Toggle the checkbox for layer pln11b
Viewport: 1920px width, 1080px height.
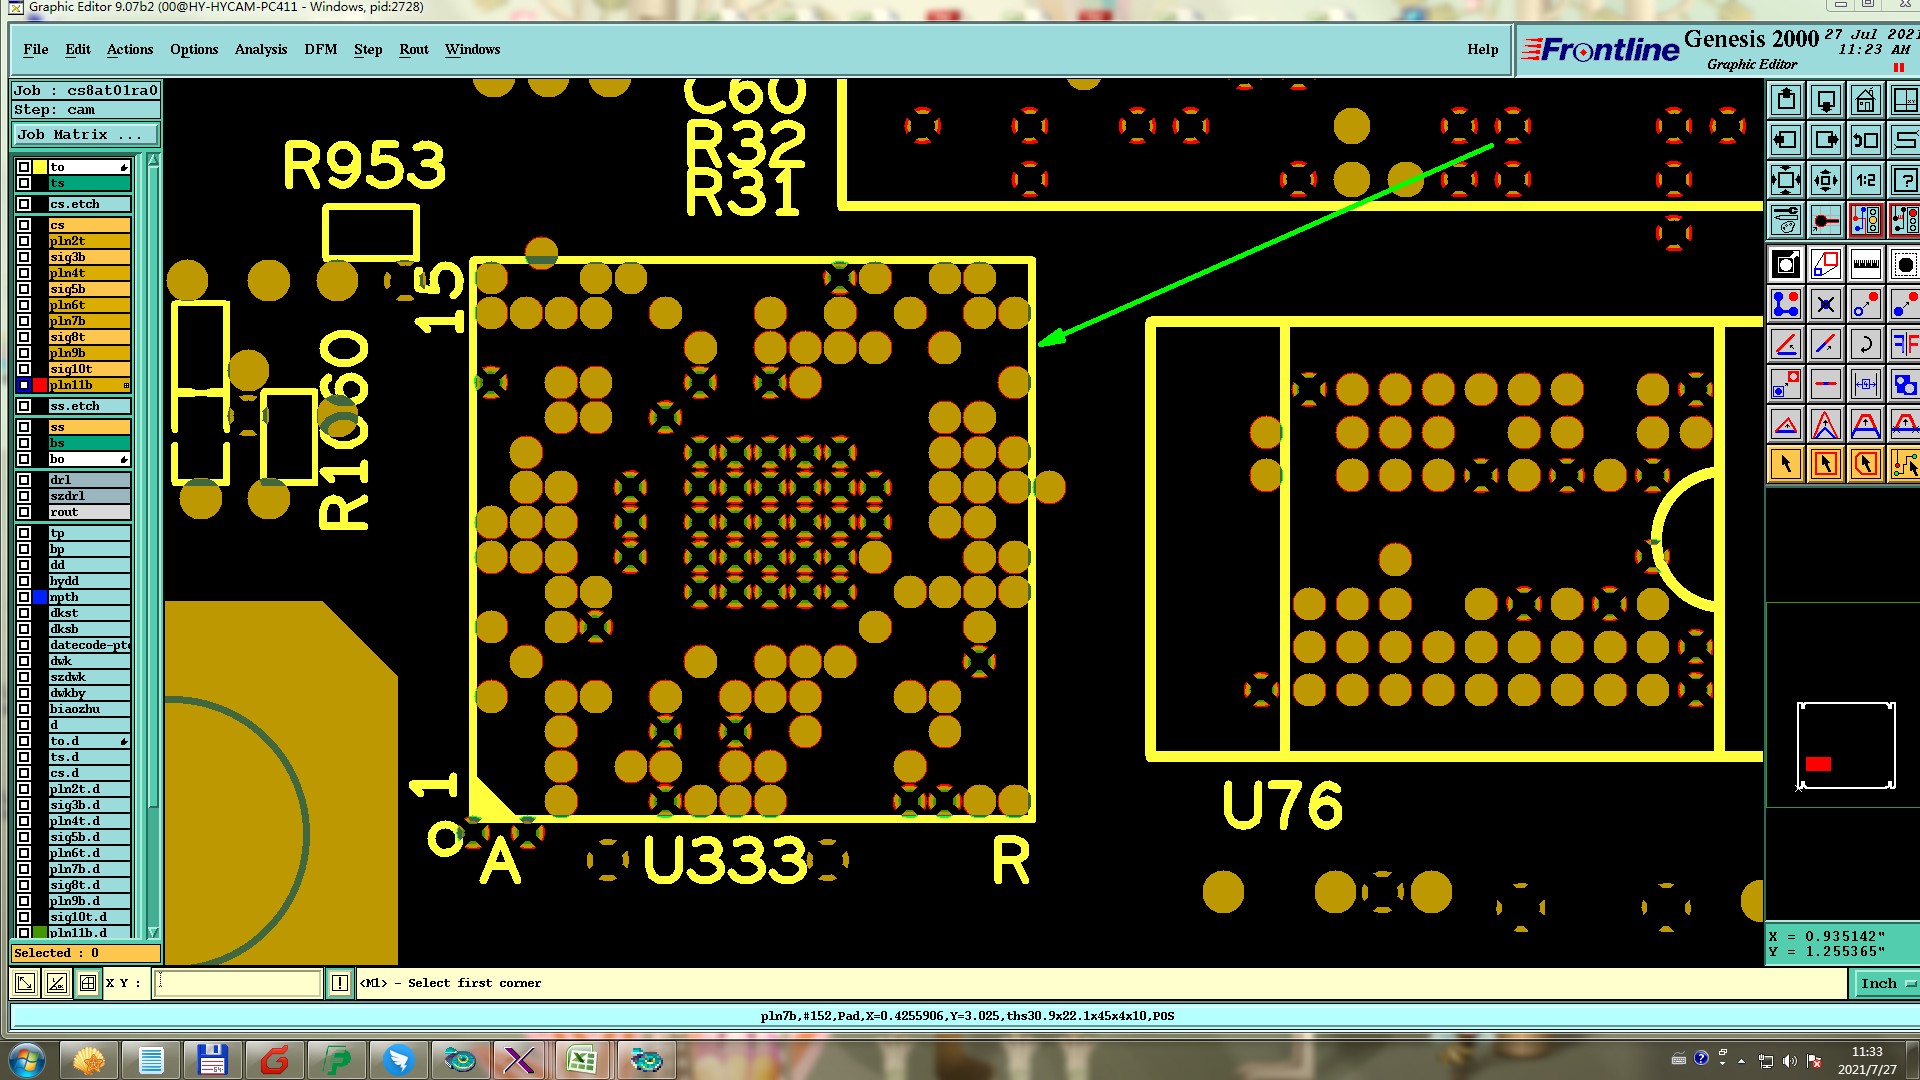point(24,385)
